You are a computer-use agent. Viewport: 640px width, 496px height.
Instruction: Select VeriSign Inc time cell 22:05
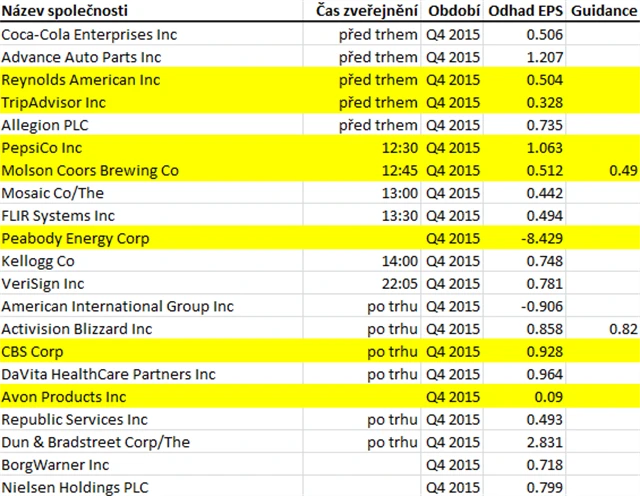397,284
